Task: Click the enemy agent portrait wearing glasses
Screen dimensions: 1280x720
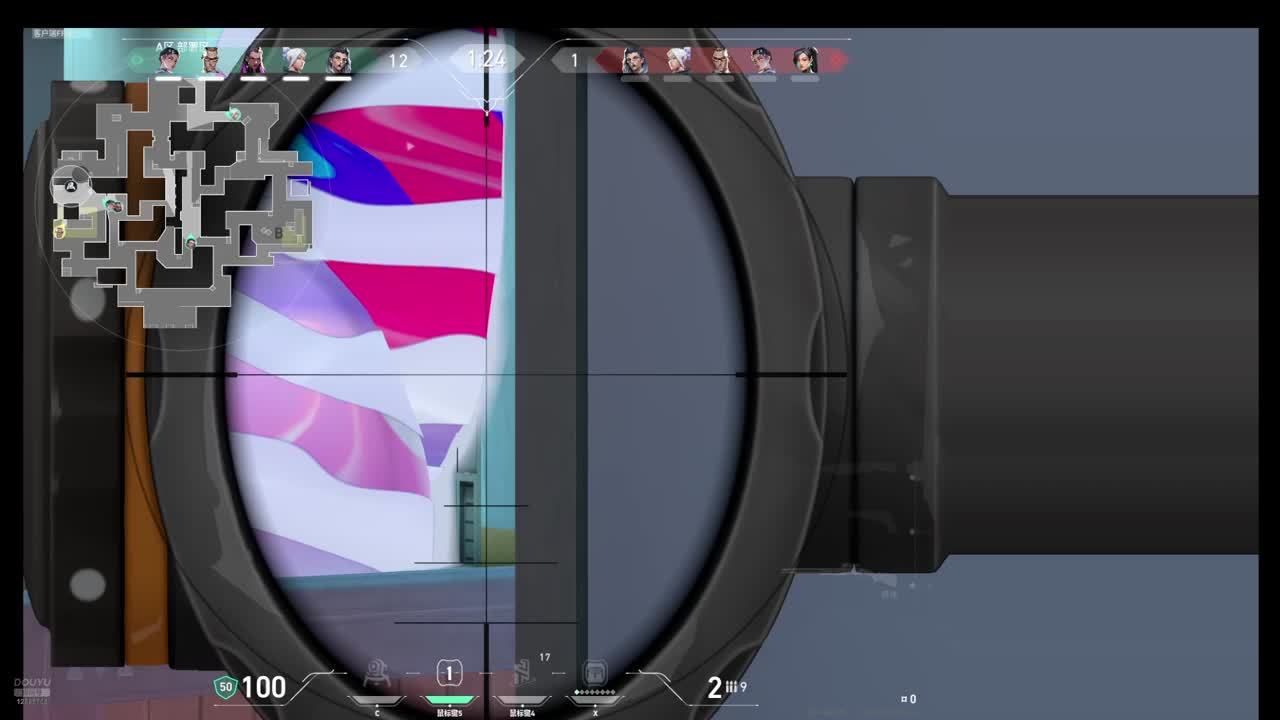Action: point(720,60)
